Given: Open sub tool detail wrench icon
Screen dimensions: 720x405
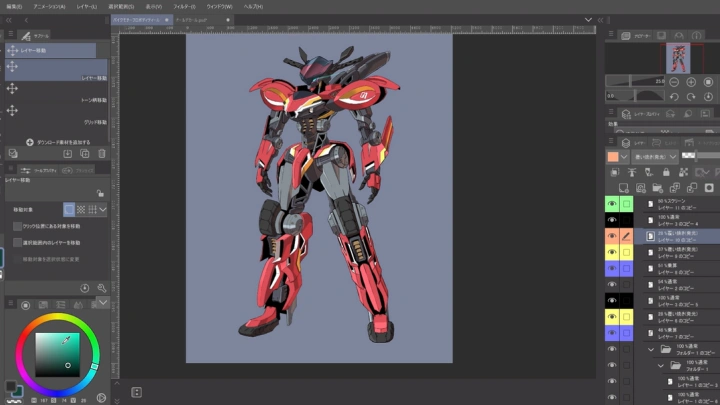Looking at the screenshot, I should click(x=101, y=288).
